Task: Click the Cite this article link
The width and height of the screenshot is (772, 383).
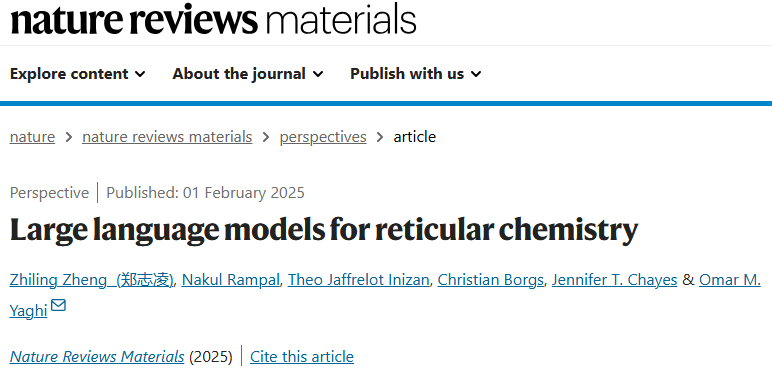Action: [x=302, y=356]
